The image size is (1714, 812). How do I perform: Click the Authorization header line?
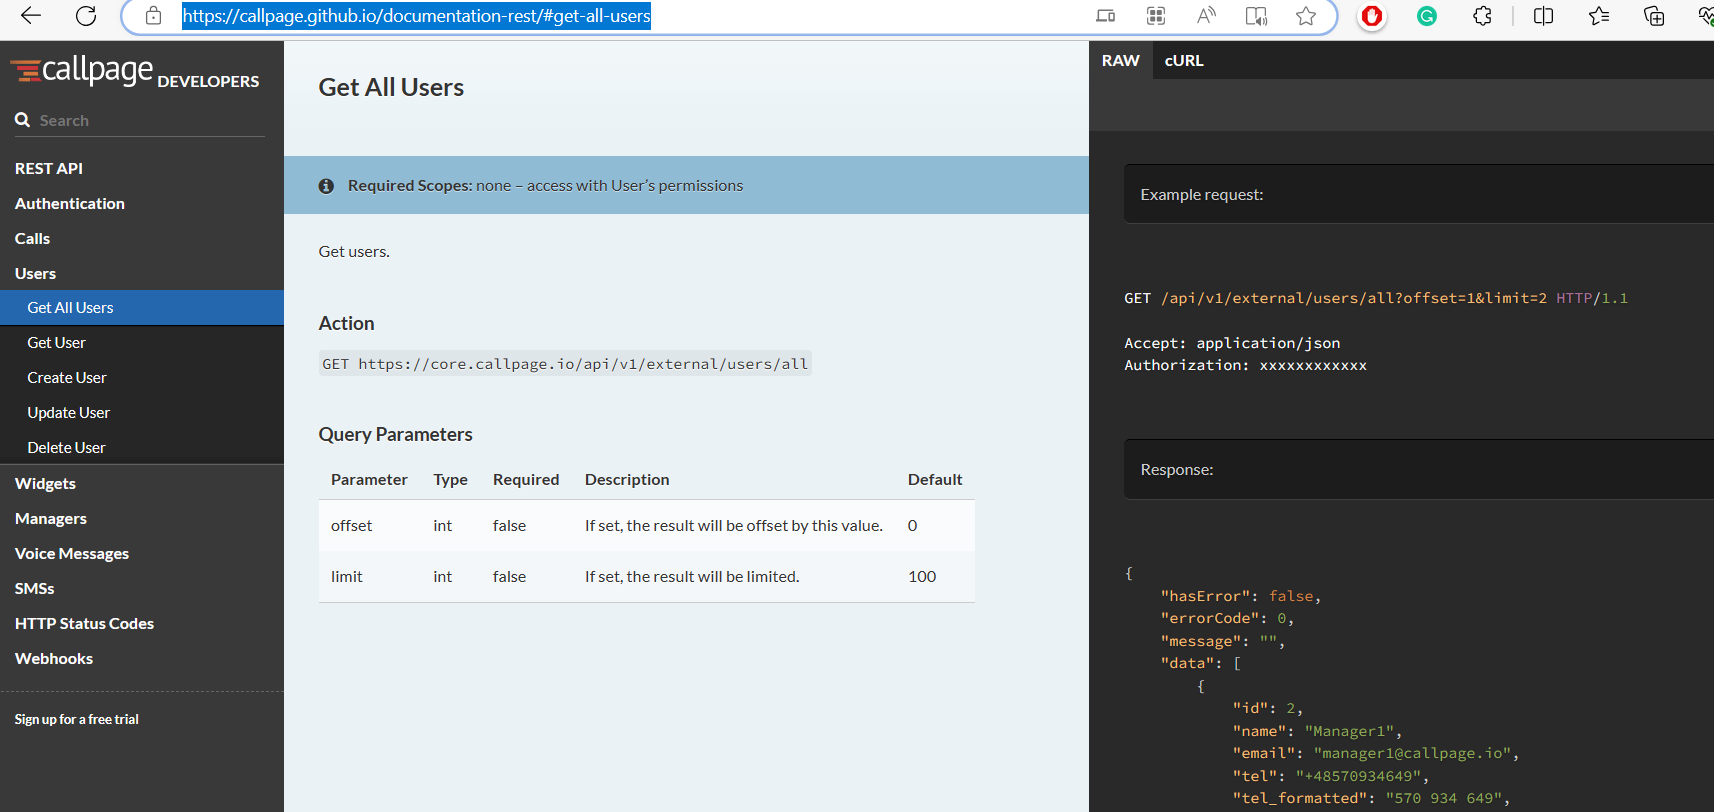pyautogui.click(x=1245, y=365)
